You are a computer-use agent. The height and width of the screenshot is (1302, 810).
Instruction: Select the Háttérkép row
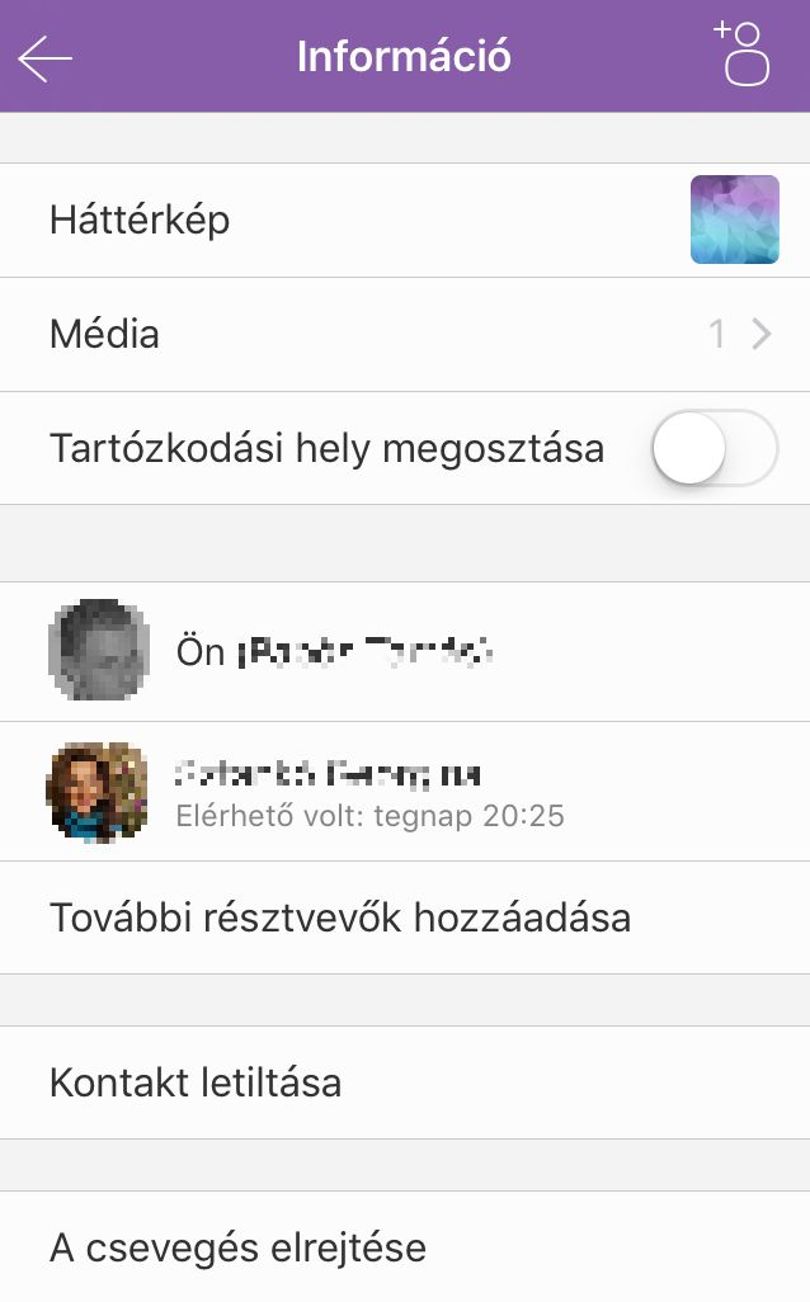(x=405, y=220)
